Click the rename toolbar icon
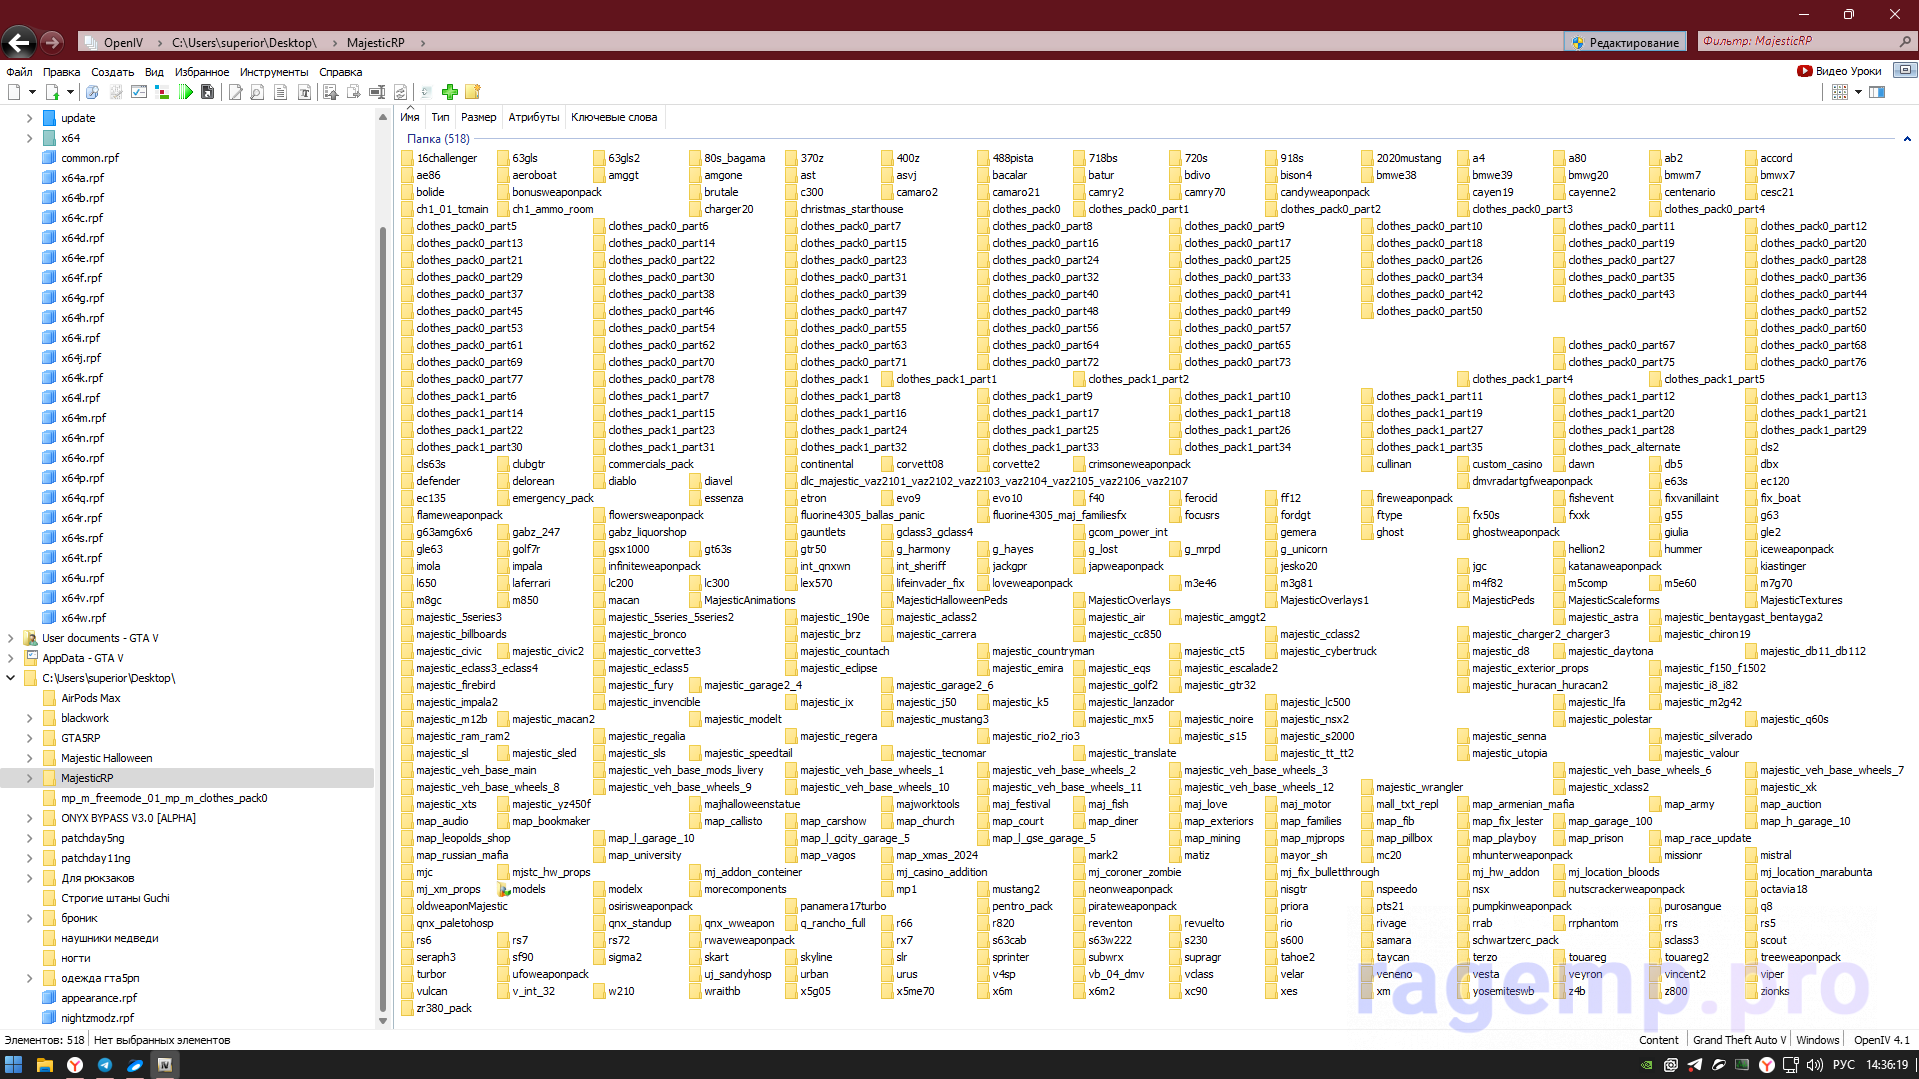Screen dimensions: 1919x1079 pos(377,92)
